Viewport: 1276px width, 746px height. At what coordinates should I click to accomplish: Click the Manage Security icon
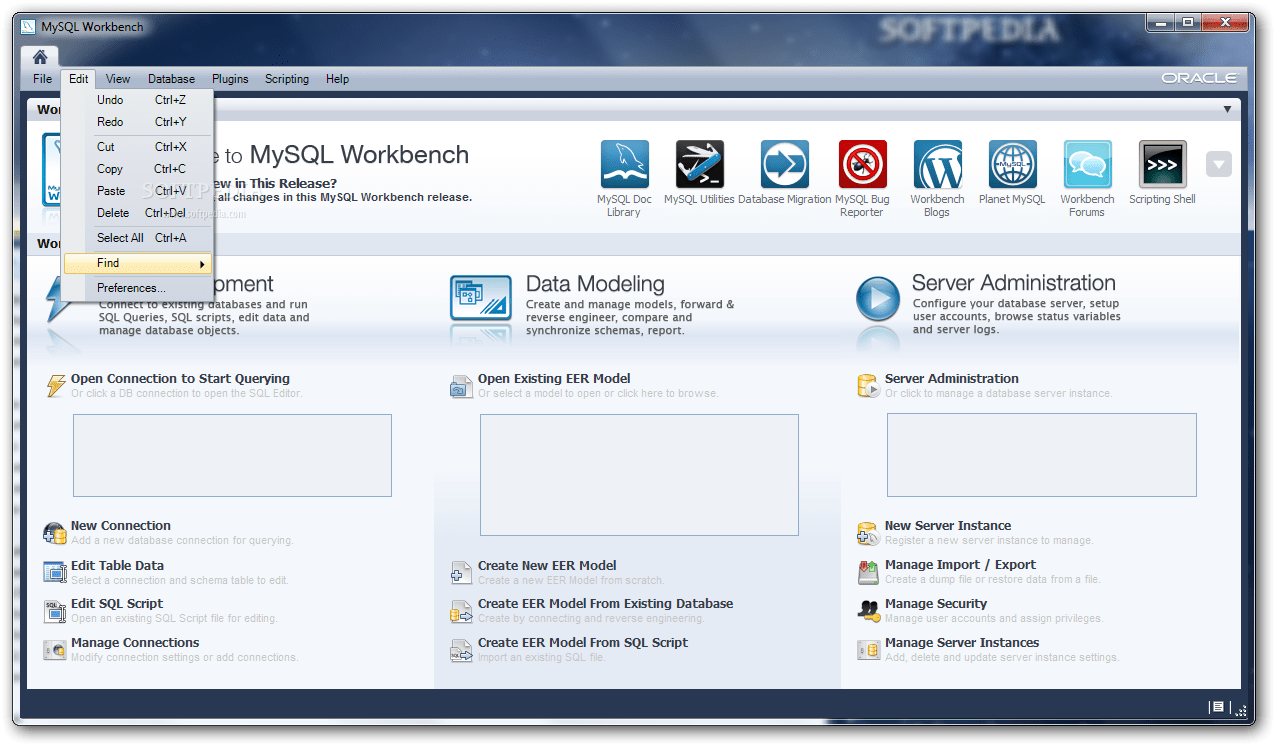[x=868, y=611]
